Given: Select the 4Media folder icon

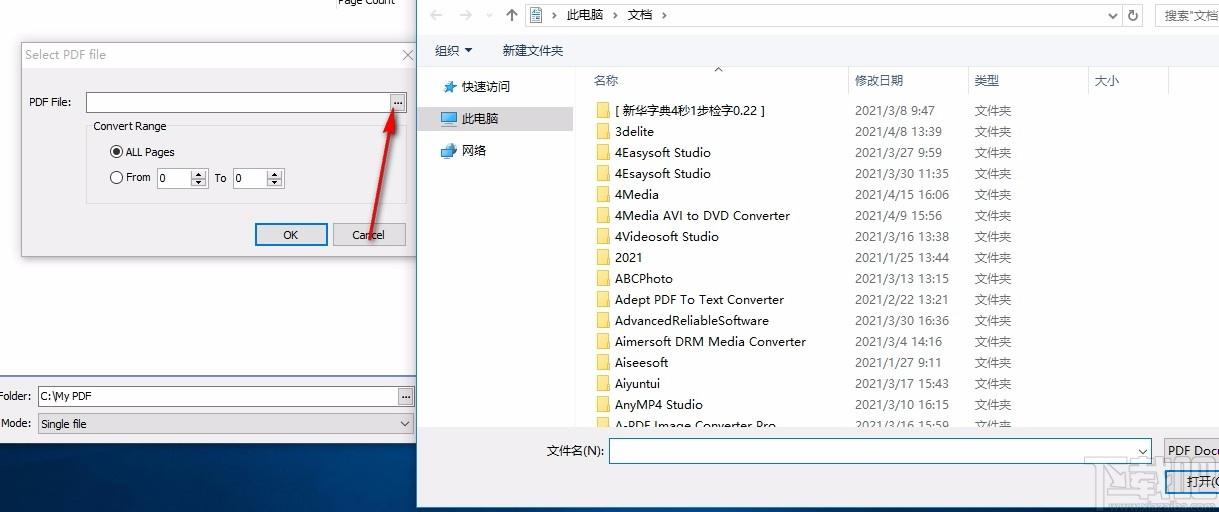Looking at the screenshot, I should pyautogui.click(x=603, y=194).
